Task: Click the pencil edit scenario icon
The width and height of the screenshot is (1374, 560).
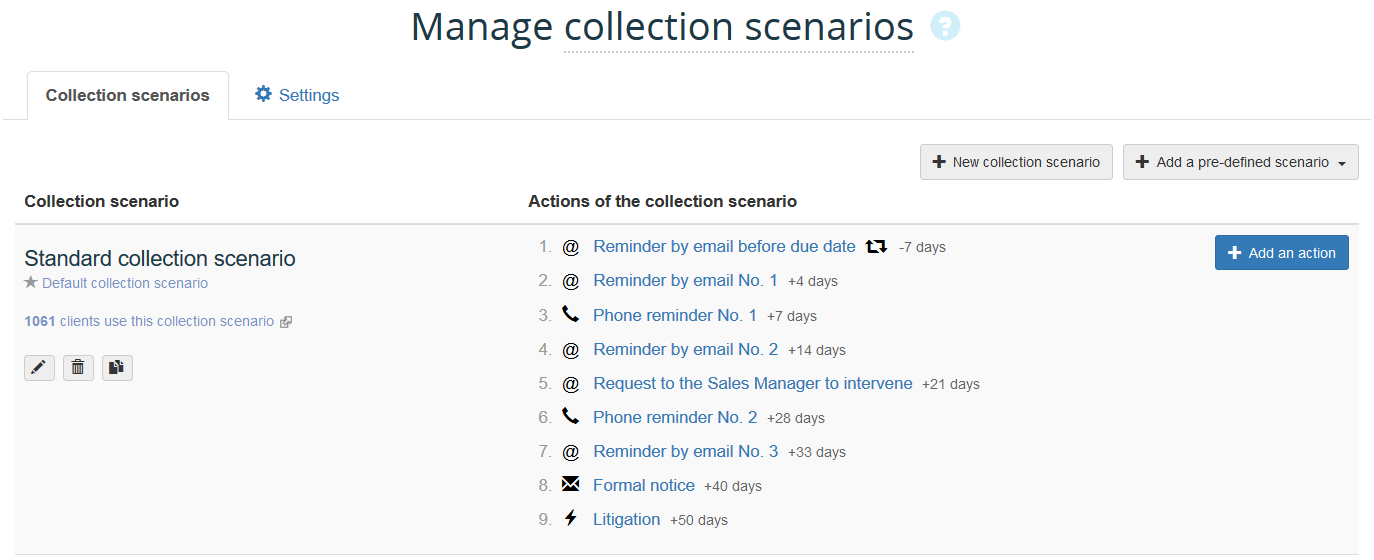Action: click(39, 368)
